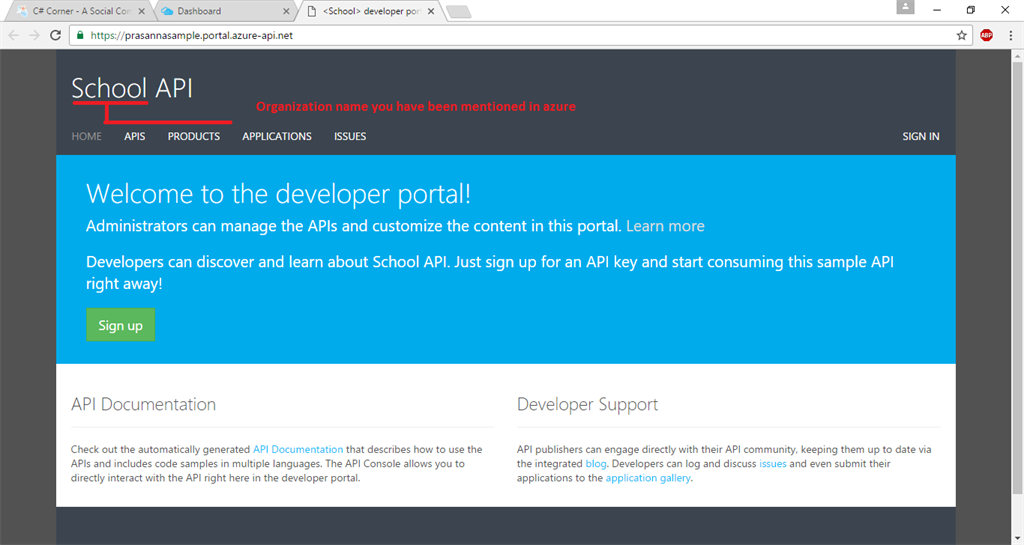The image size is (1024, 545).
Task: Click the Welcome to the developer portal heading
Action: coord(278,194)
